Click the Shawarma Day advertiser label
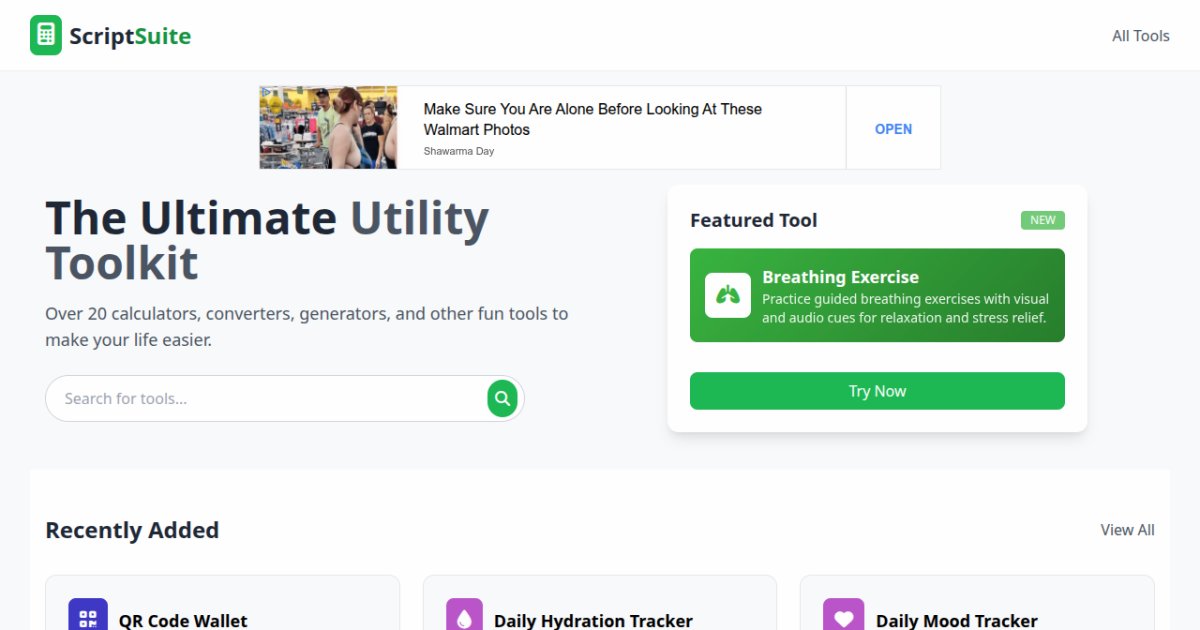This screenshot has width=1200, height=630. [458, 151]
